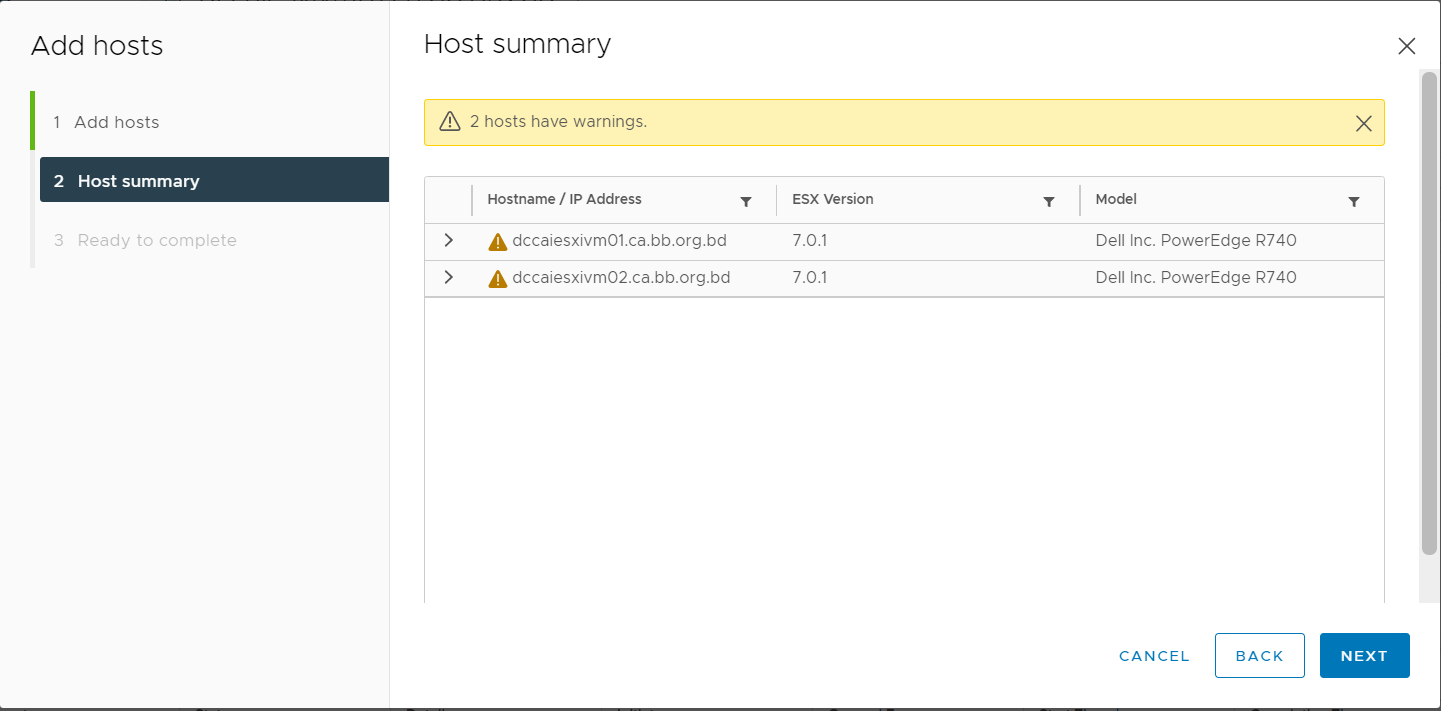The height and width of the screenshot is (711, 1441).
Task: Click the BACK button
Action: coord(1259,656)
